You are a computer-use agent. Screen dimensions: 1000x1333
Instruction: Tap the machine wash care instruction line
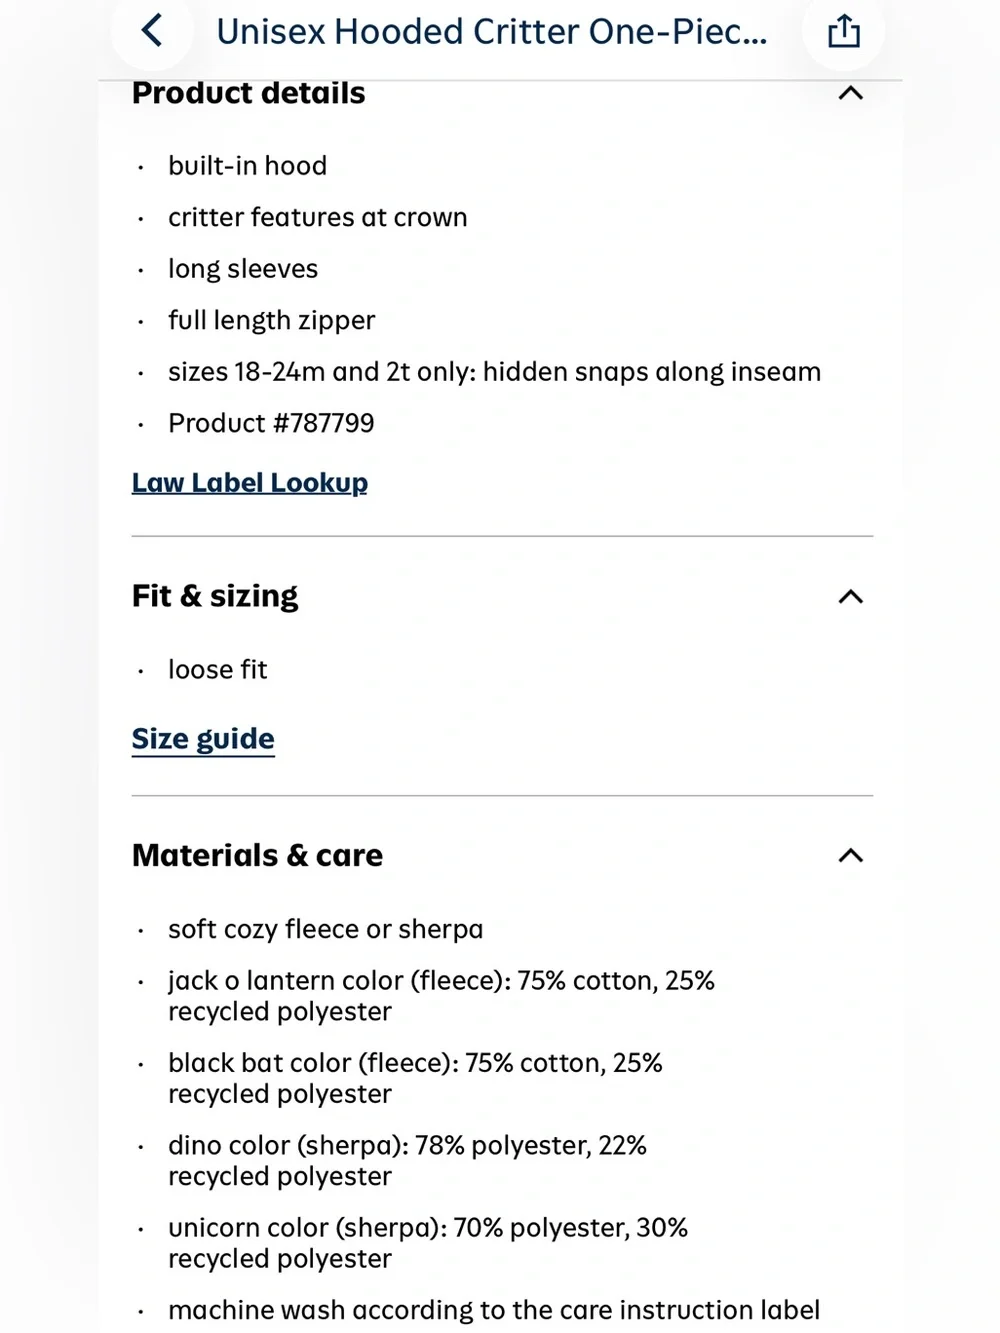[494, 1310]
